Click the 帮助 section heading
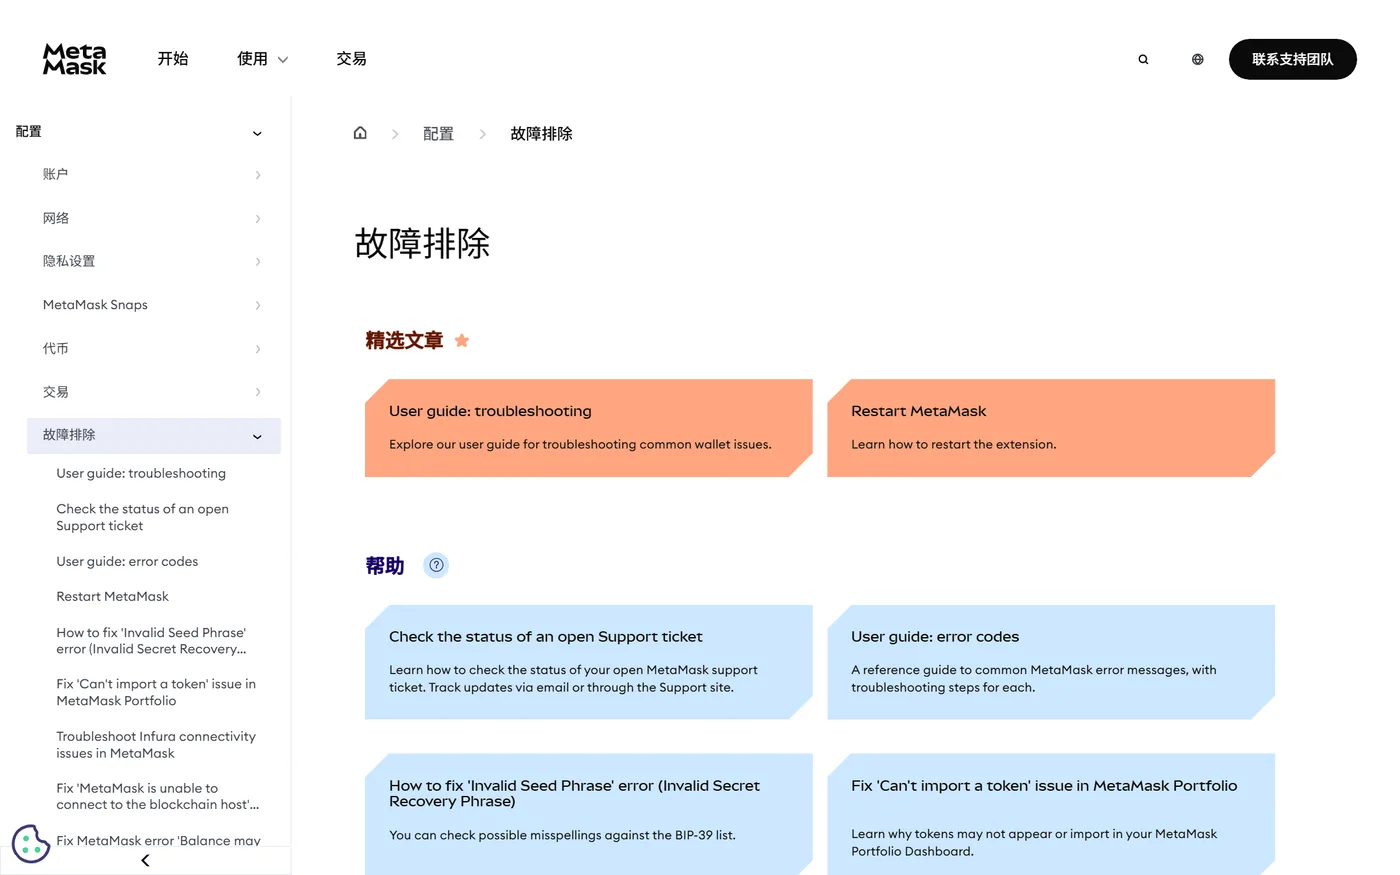Viewport: 1400px width, 875px height. tap(385, 565)
